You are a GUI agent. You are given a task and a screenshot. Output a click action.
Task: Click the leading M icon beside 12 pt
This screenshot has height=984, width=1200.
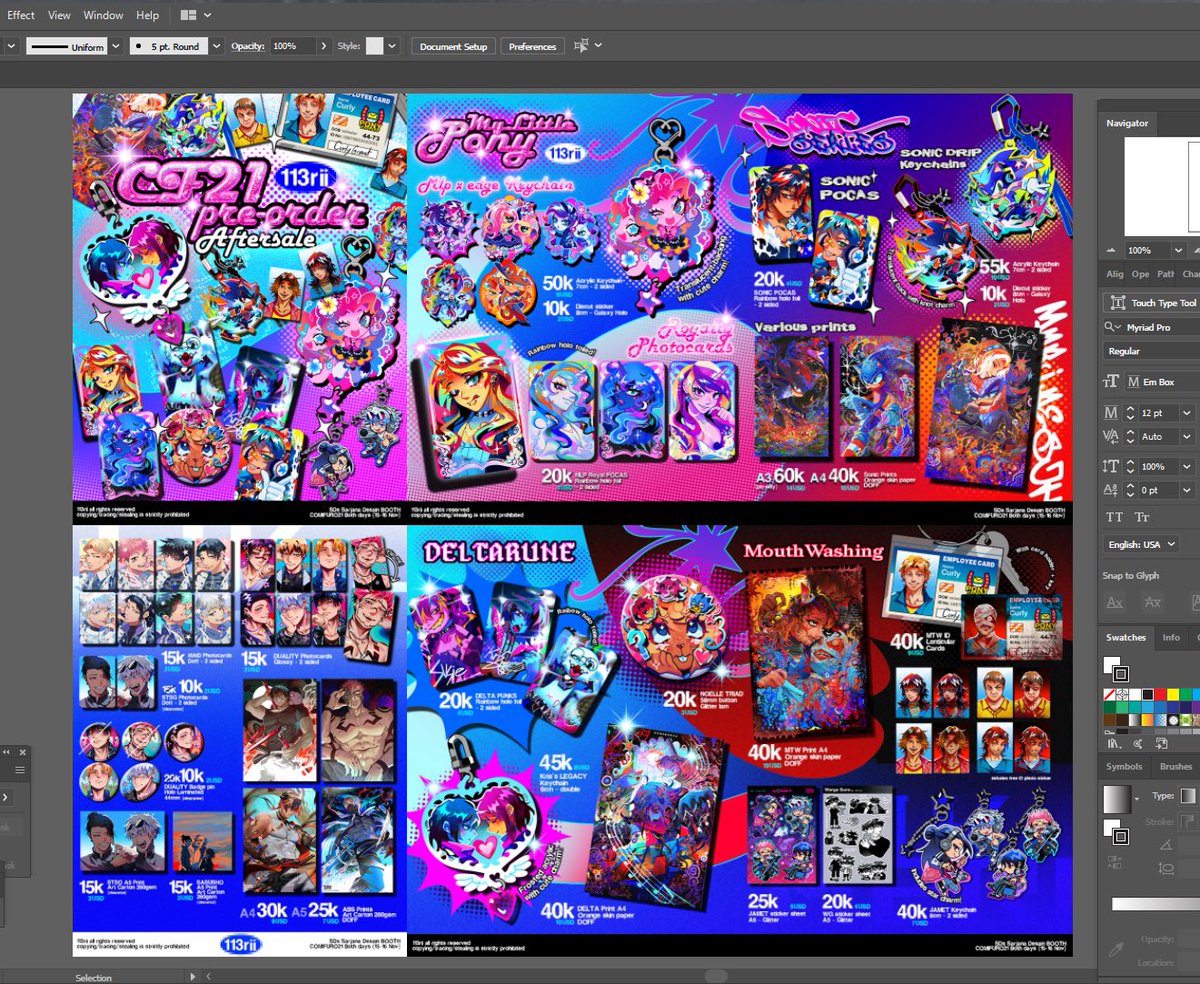coord(1111,413)
